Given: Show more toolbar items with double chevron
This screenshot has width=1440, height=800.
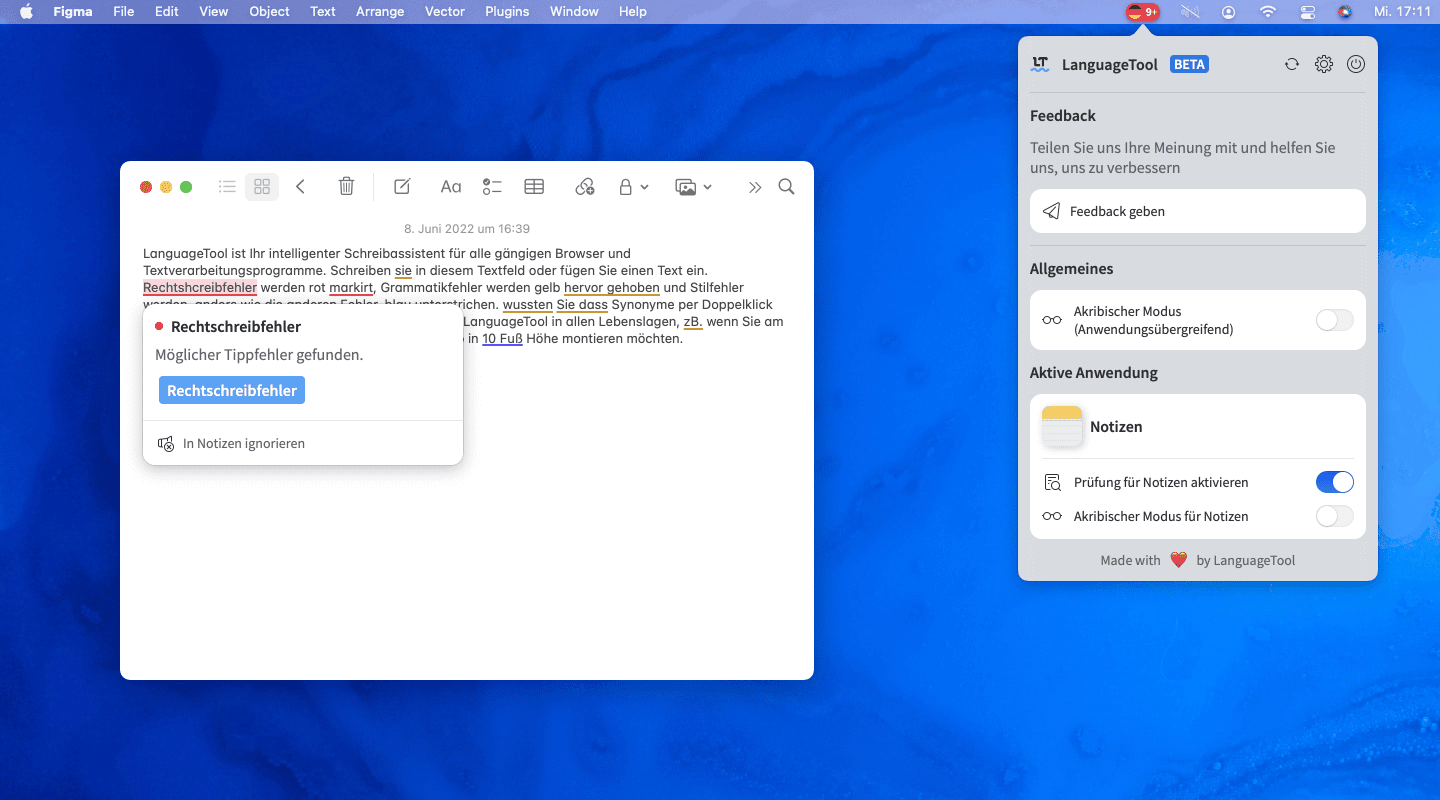Looking at the screenshot, I should coord(755,187).
